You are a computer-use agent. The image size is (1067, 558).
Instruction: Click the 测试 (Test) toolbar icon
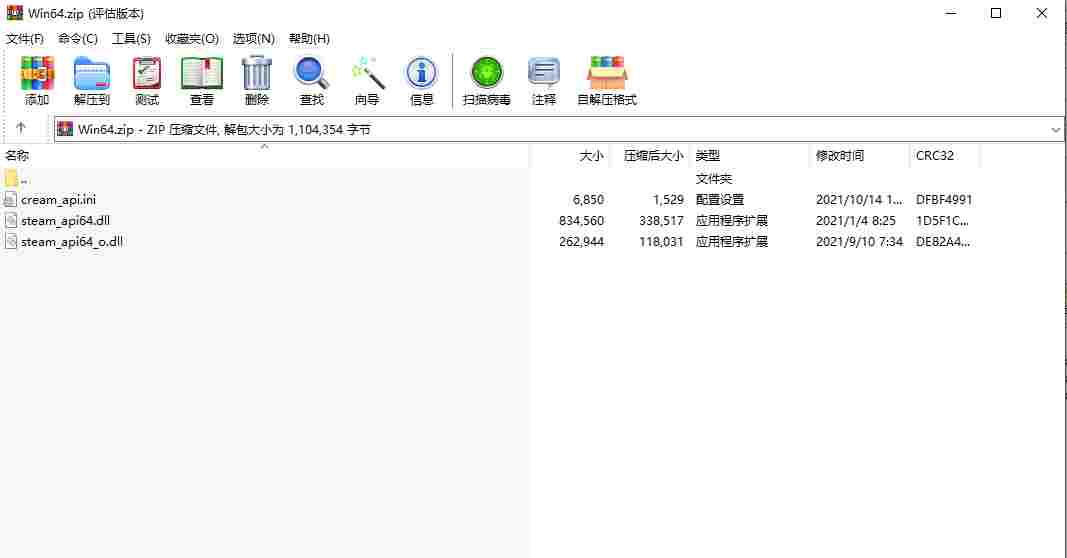147,73
